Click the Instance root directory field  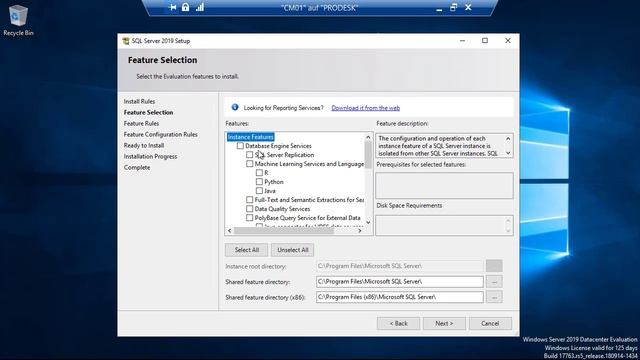coord(400,266)
